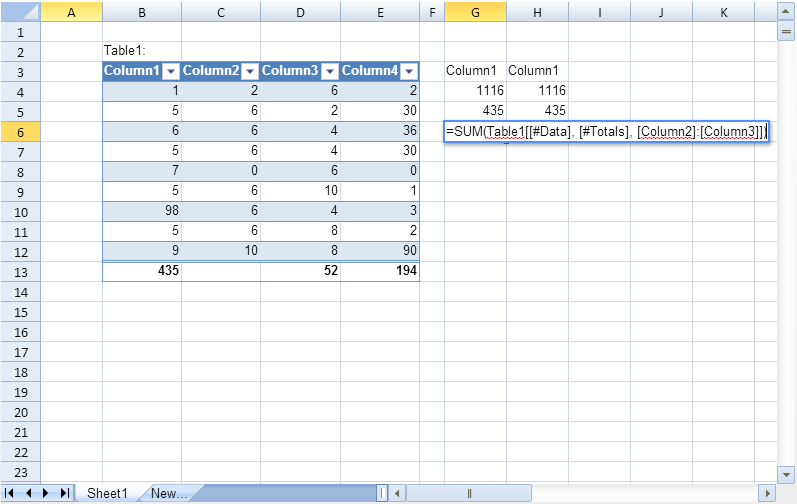
Task: Go to the last sheet tab arrow
Action: click(x=65, y=493)
